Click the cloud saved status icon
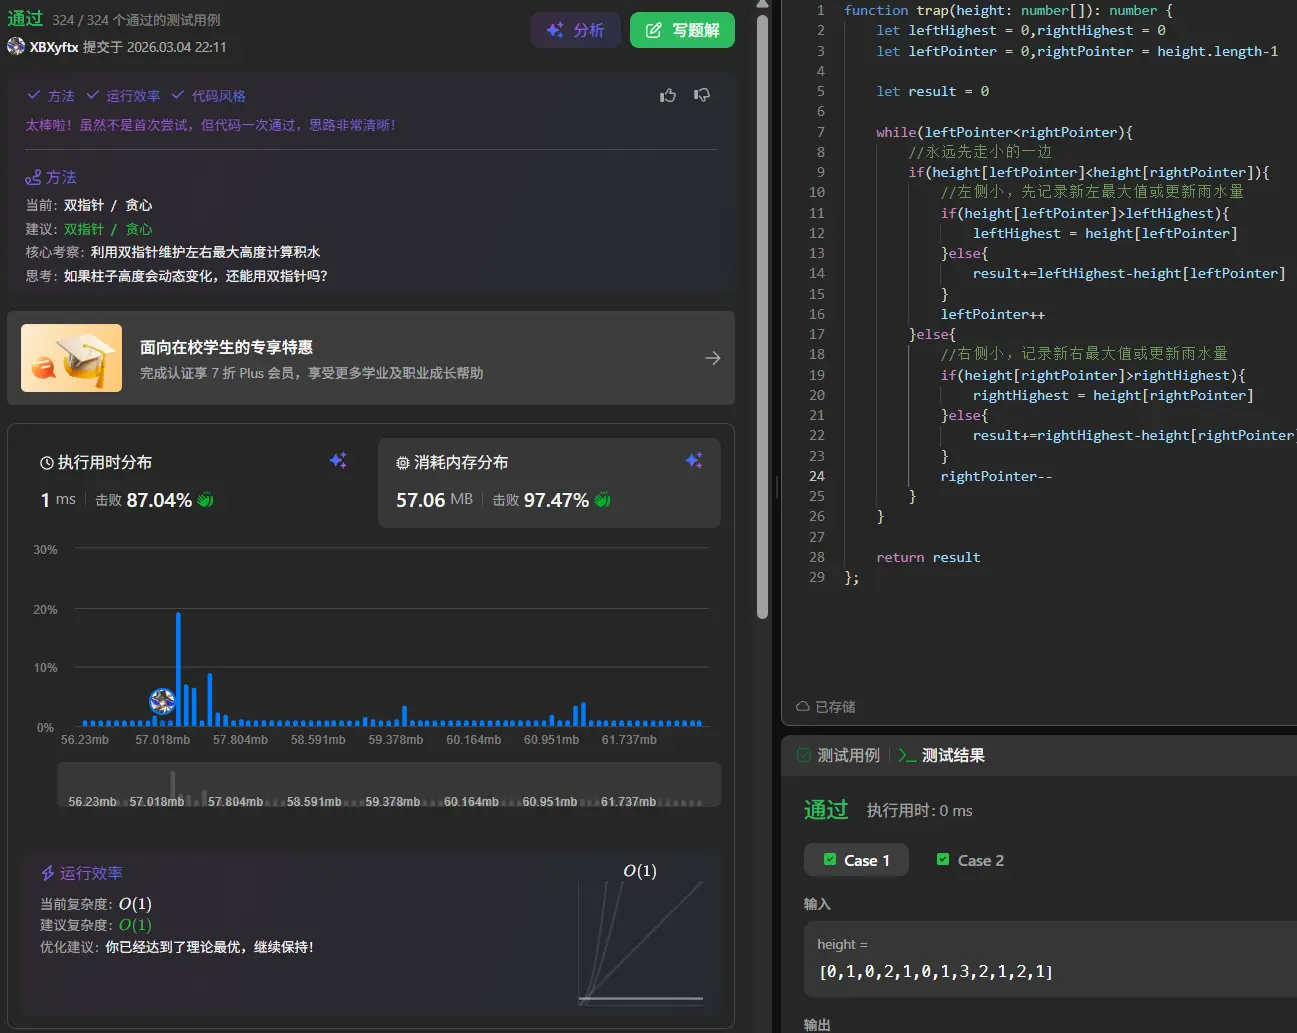Screen dimensions: 1297x1033 pos(802,706)
